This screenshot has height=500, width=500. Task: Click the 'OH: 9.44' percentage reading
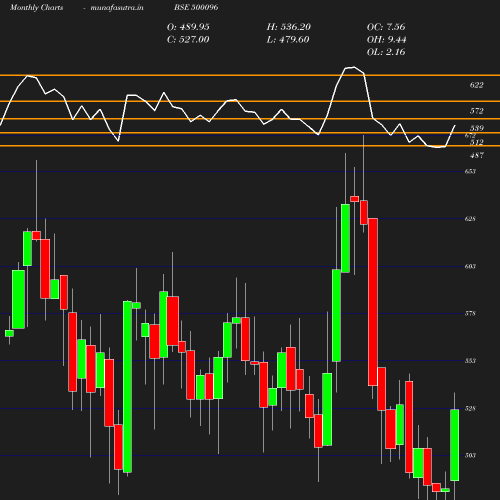pyautogui.click(x=386, y=40)
